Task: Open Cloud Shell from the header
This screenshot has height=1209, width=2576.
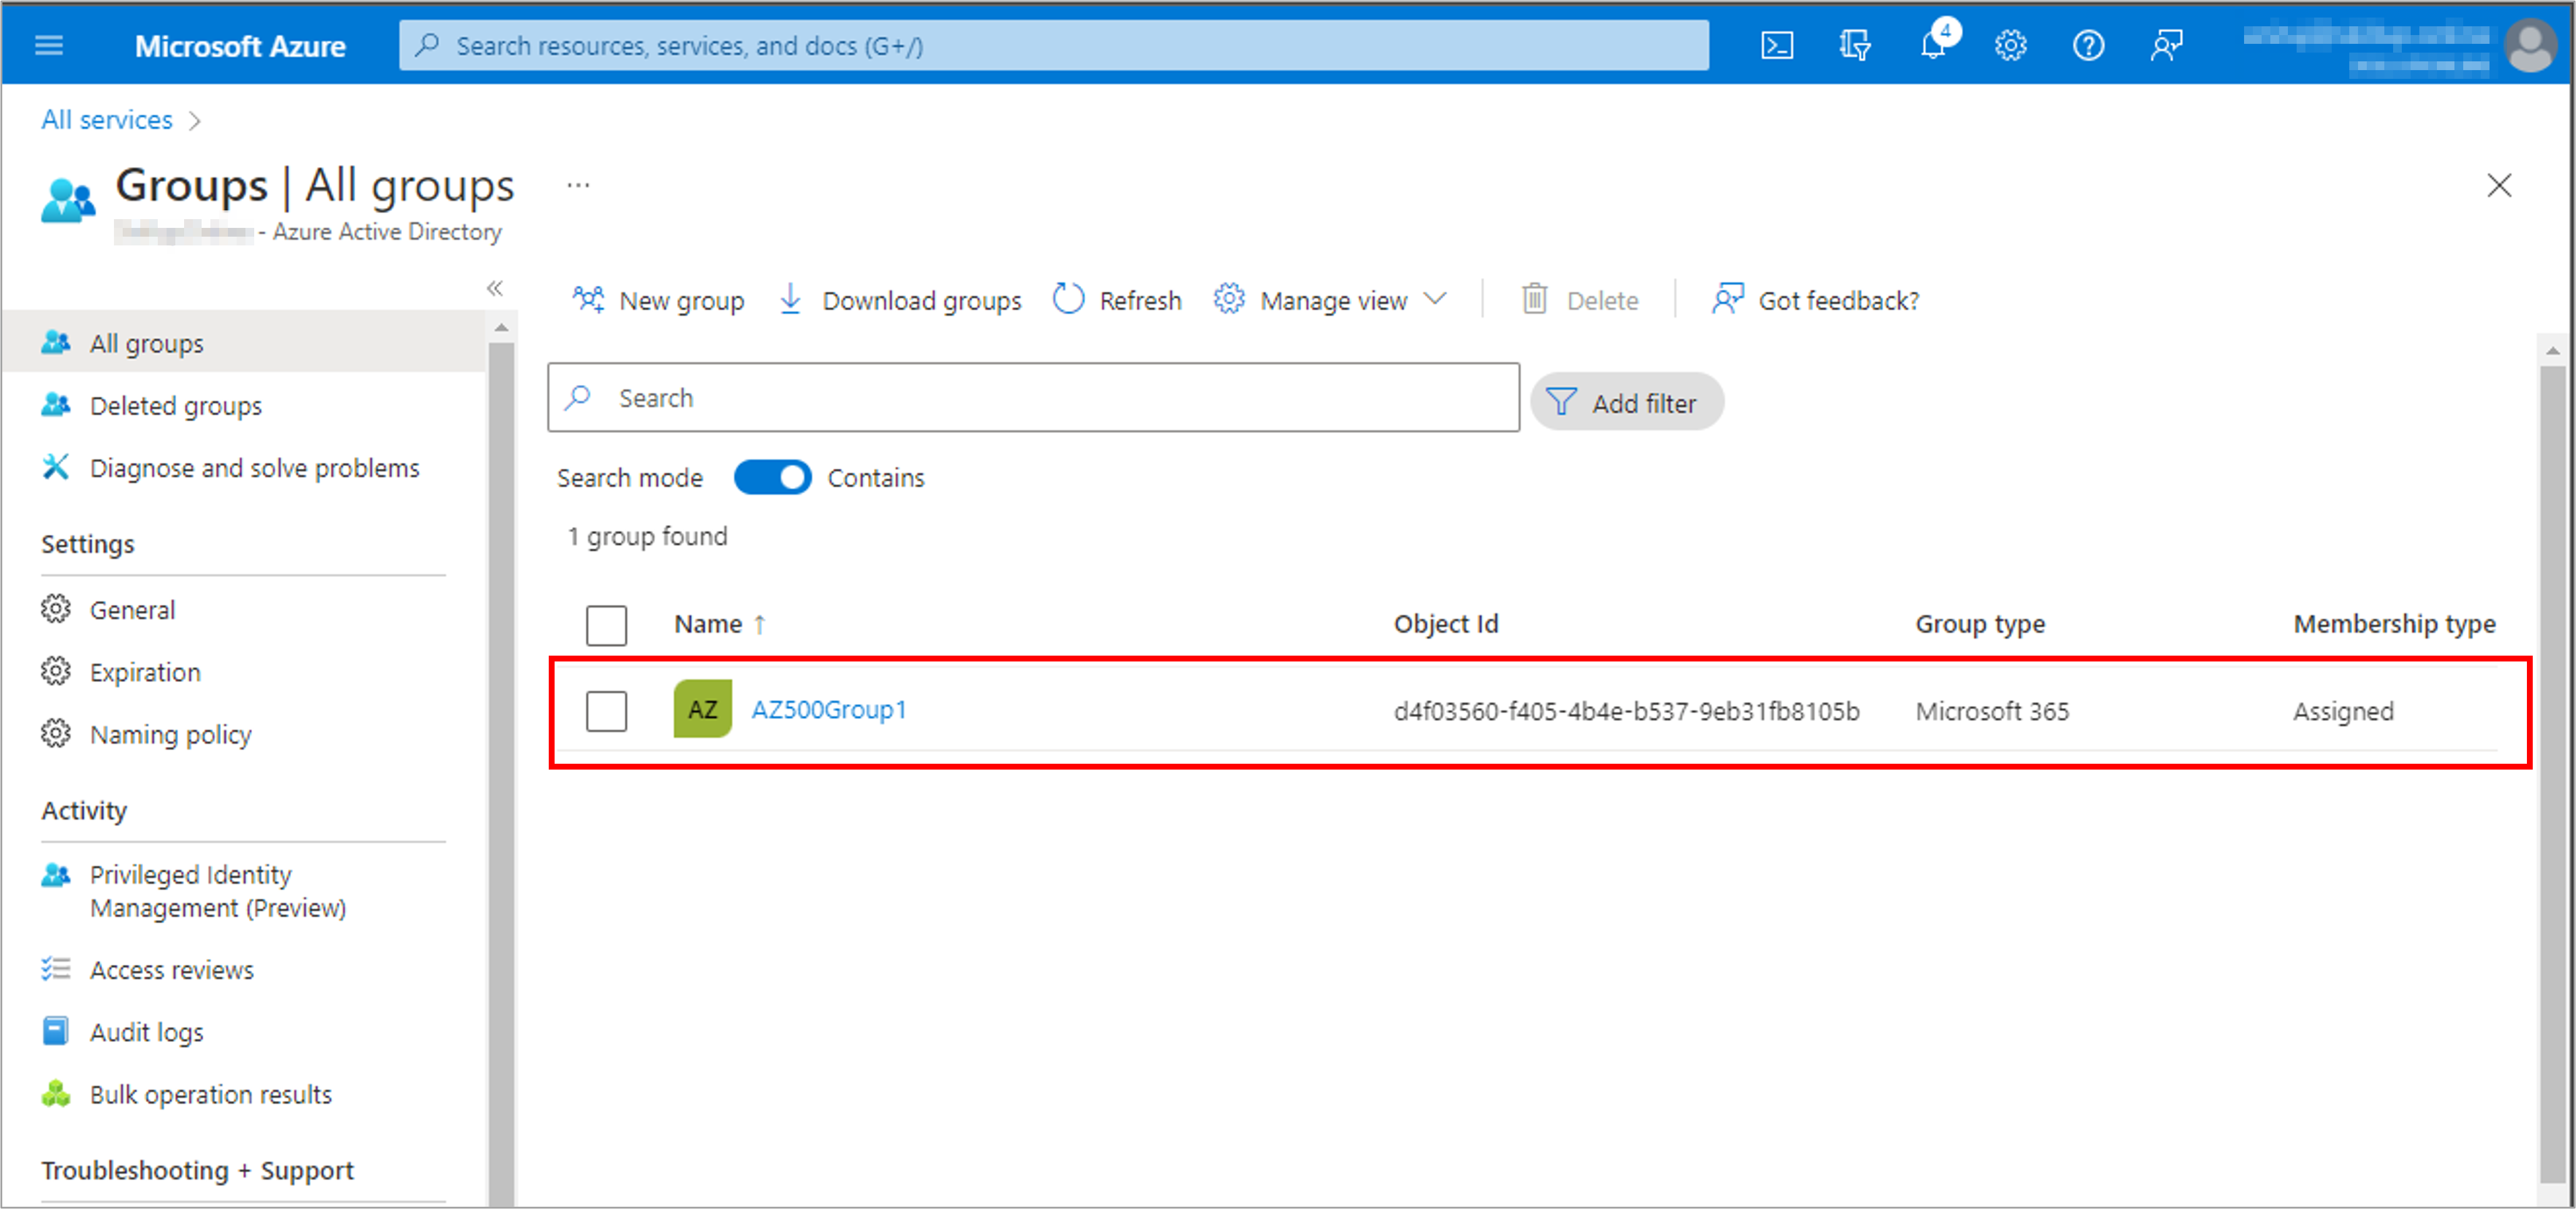Action: [x=1776, y=45]
